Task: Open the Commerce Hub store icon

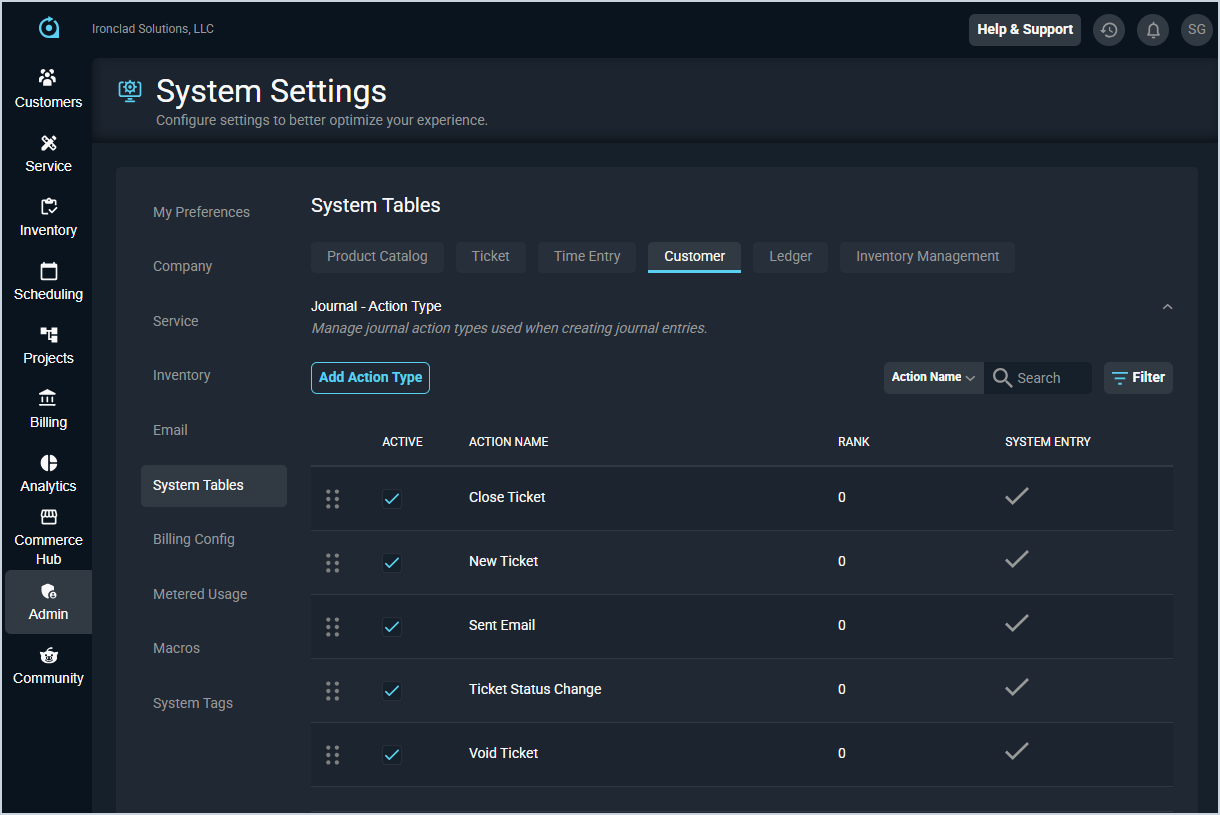Action: pos(48,517)
